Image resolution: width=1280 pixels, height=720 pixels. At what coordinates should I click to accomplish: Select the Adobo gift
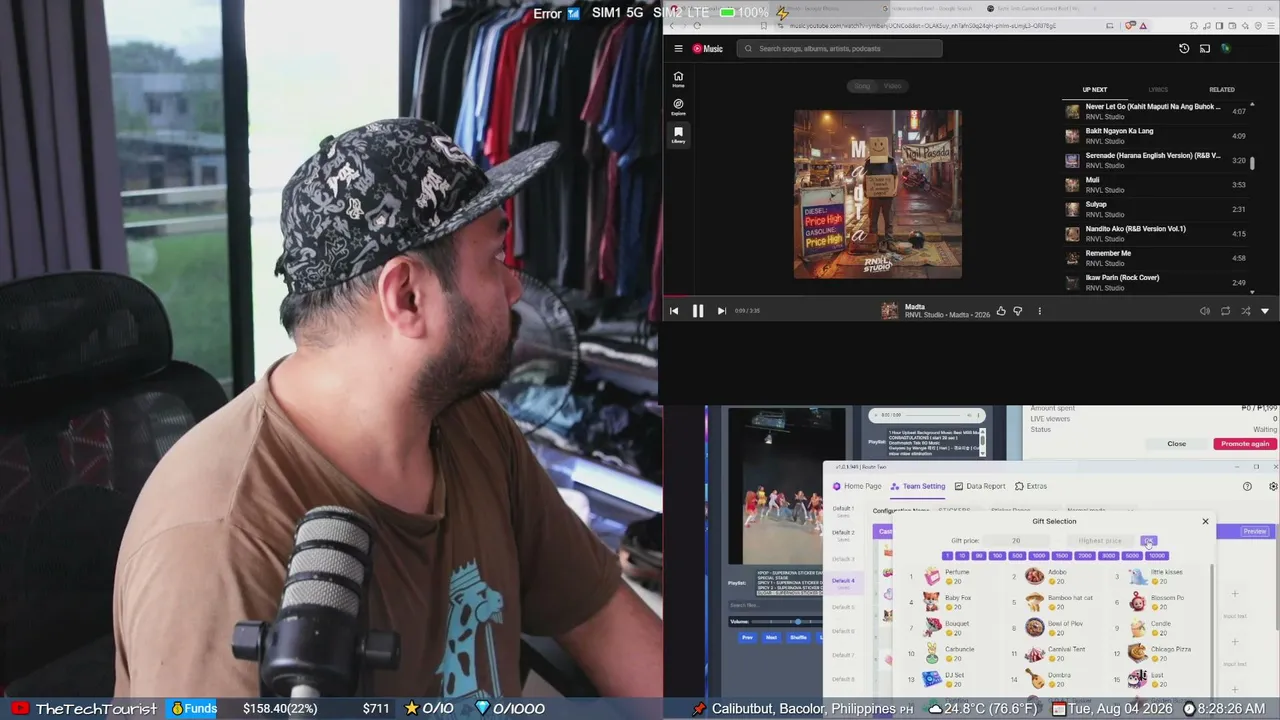[1047, 576]
